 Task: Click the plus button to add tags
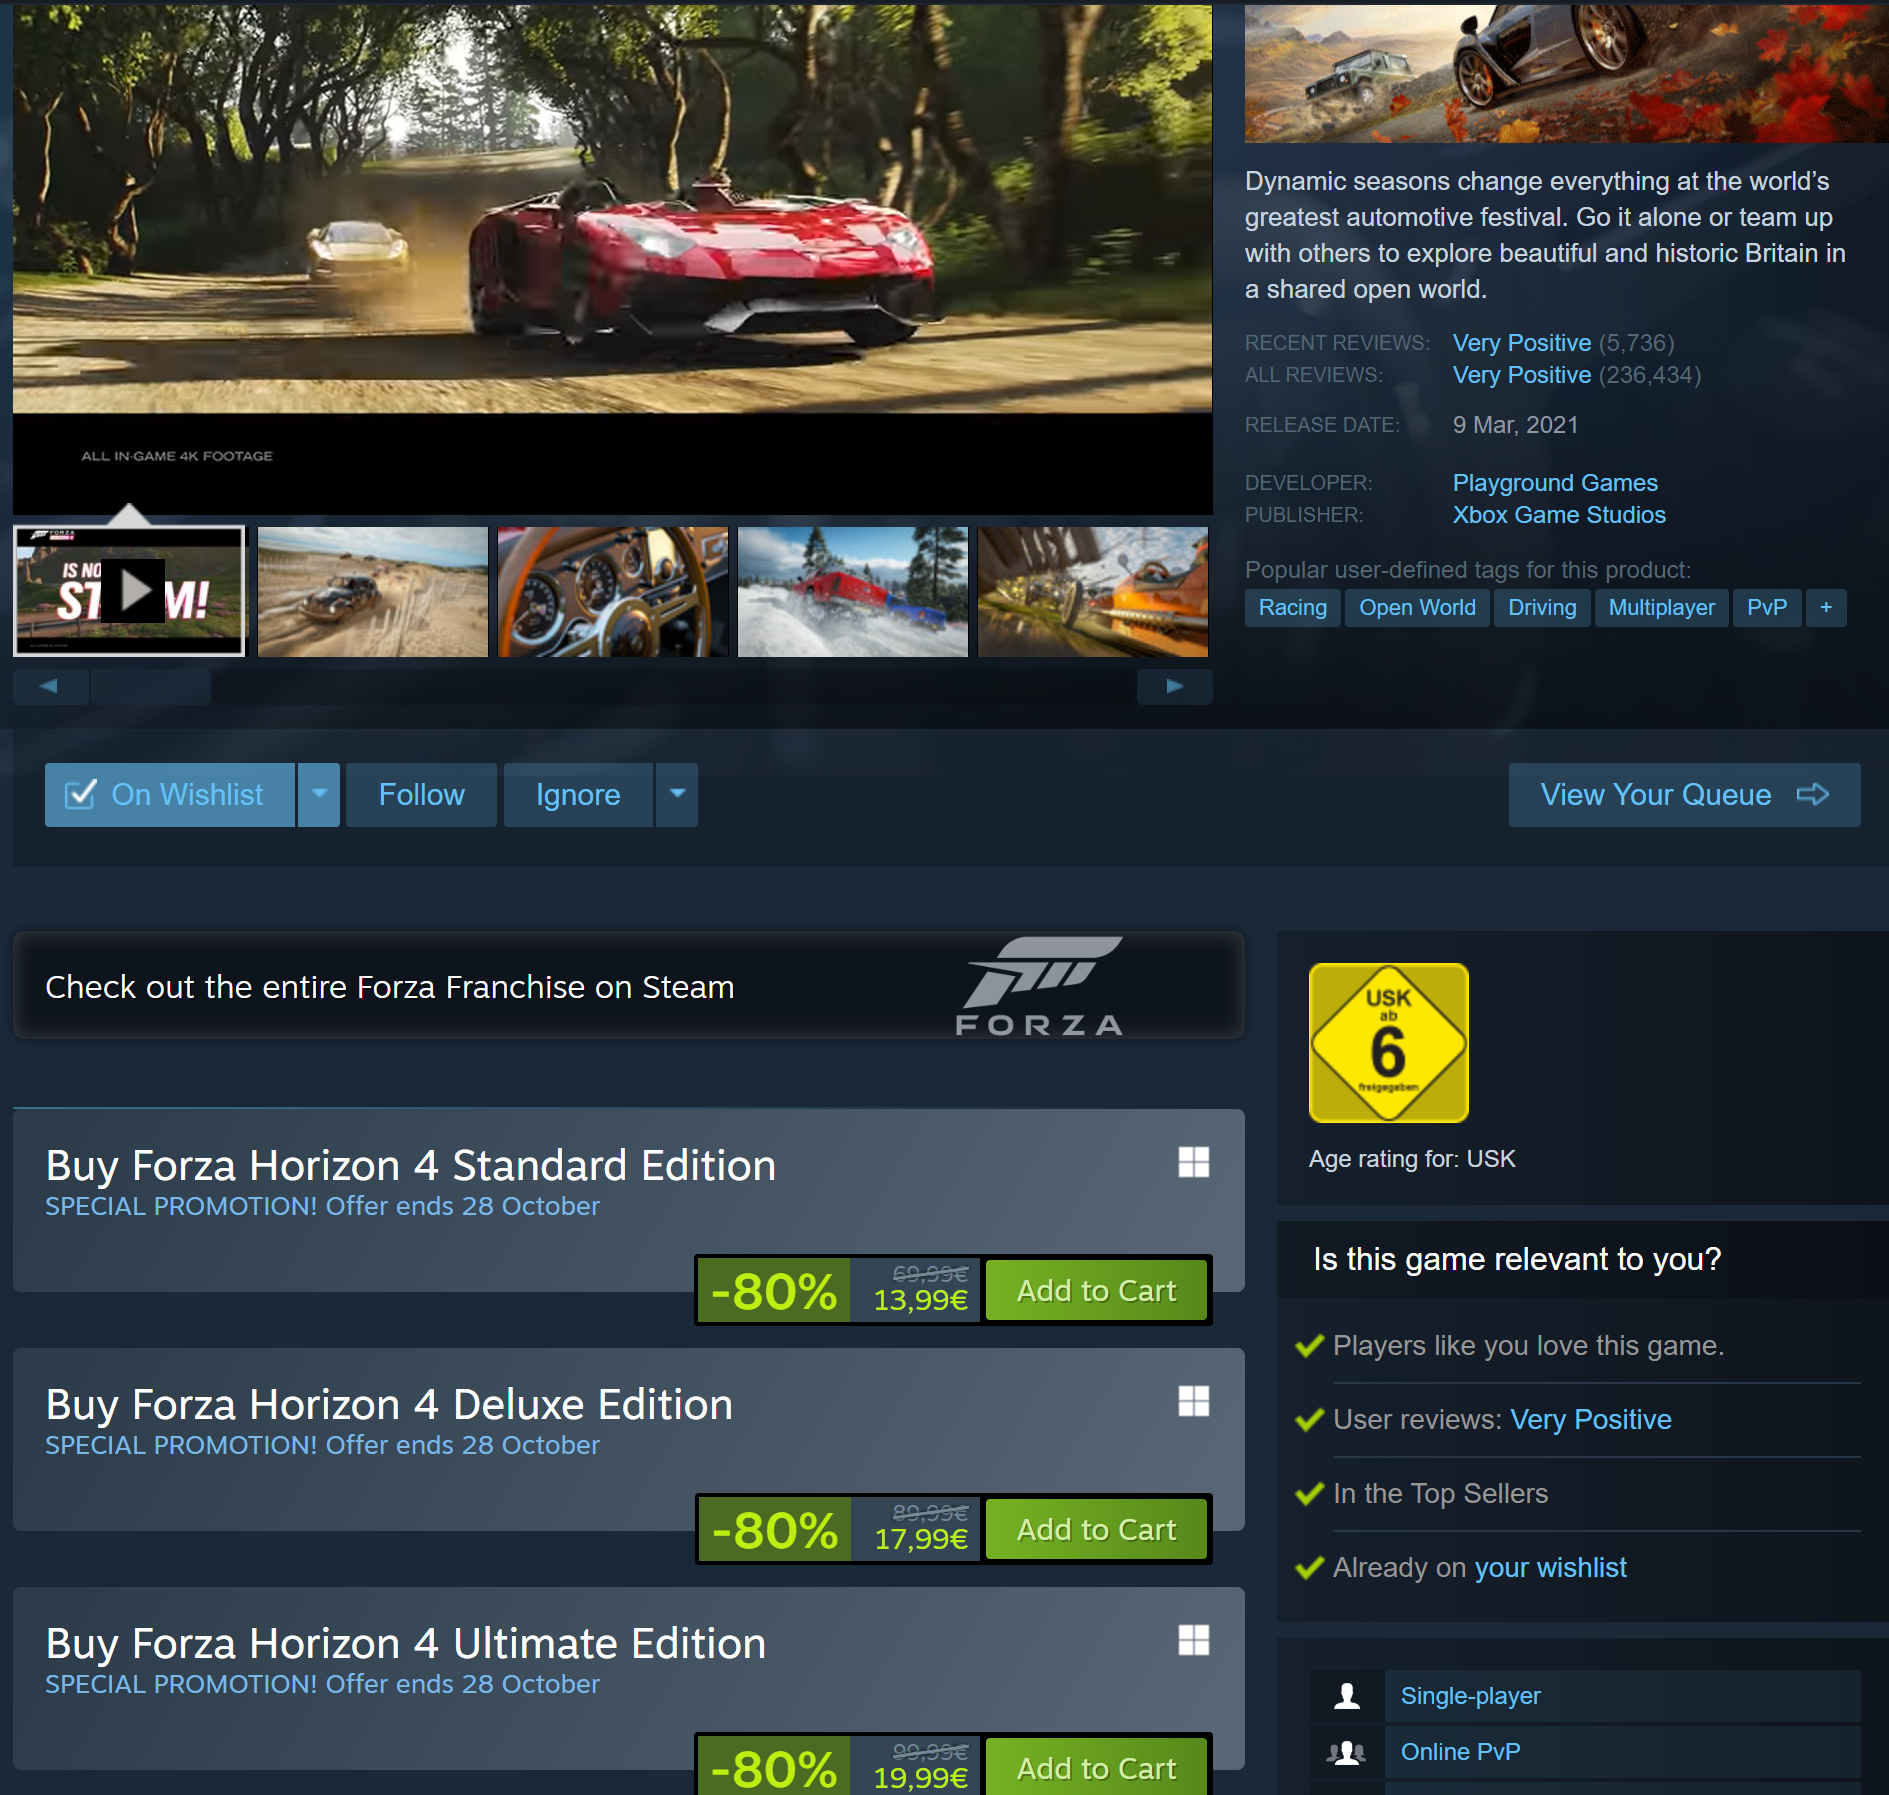pyautogui.click(x=1826, y=608)
